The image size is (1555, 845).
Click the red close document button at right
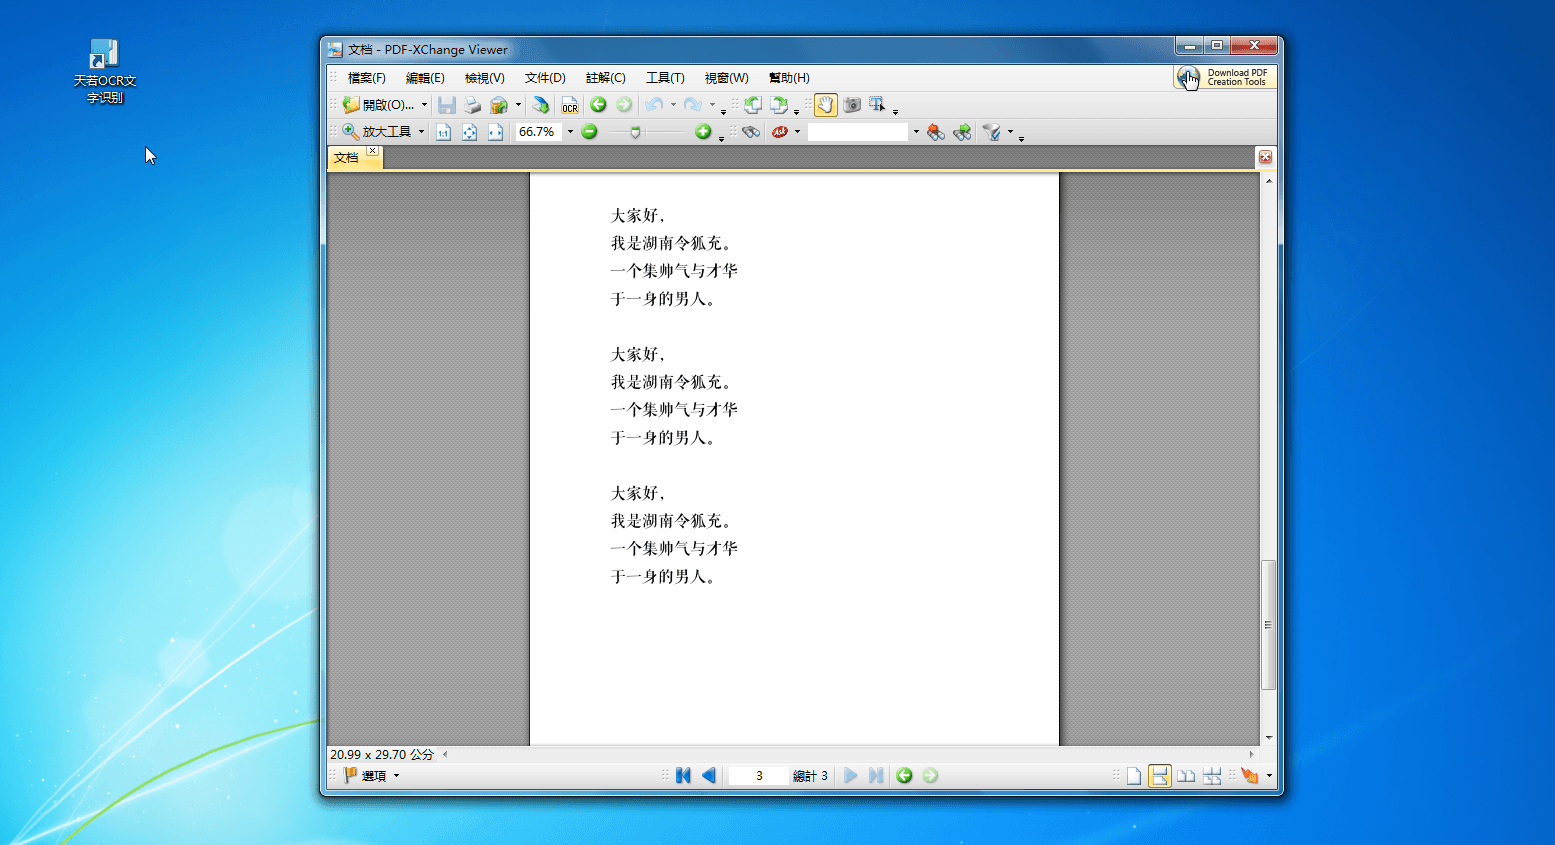pos(1265,157)
